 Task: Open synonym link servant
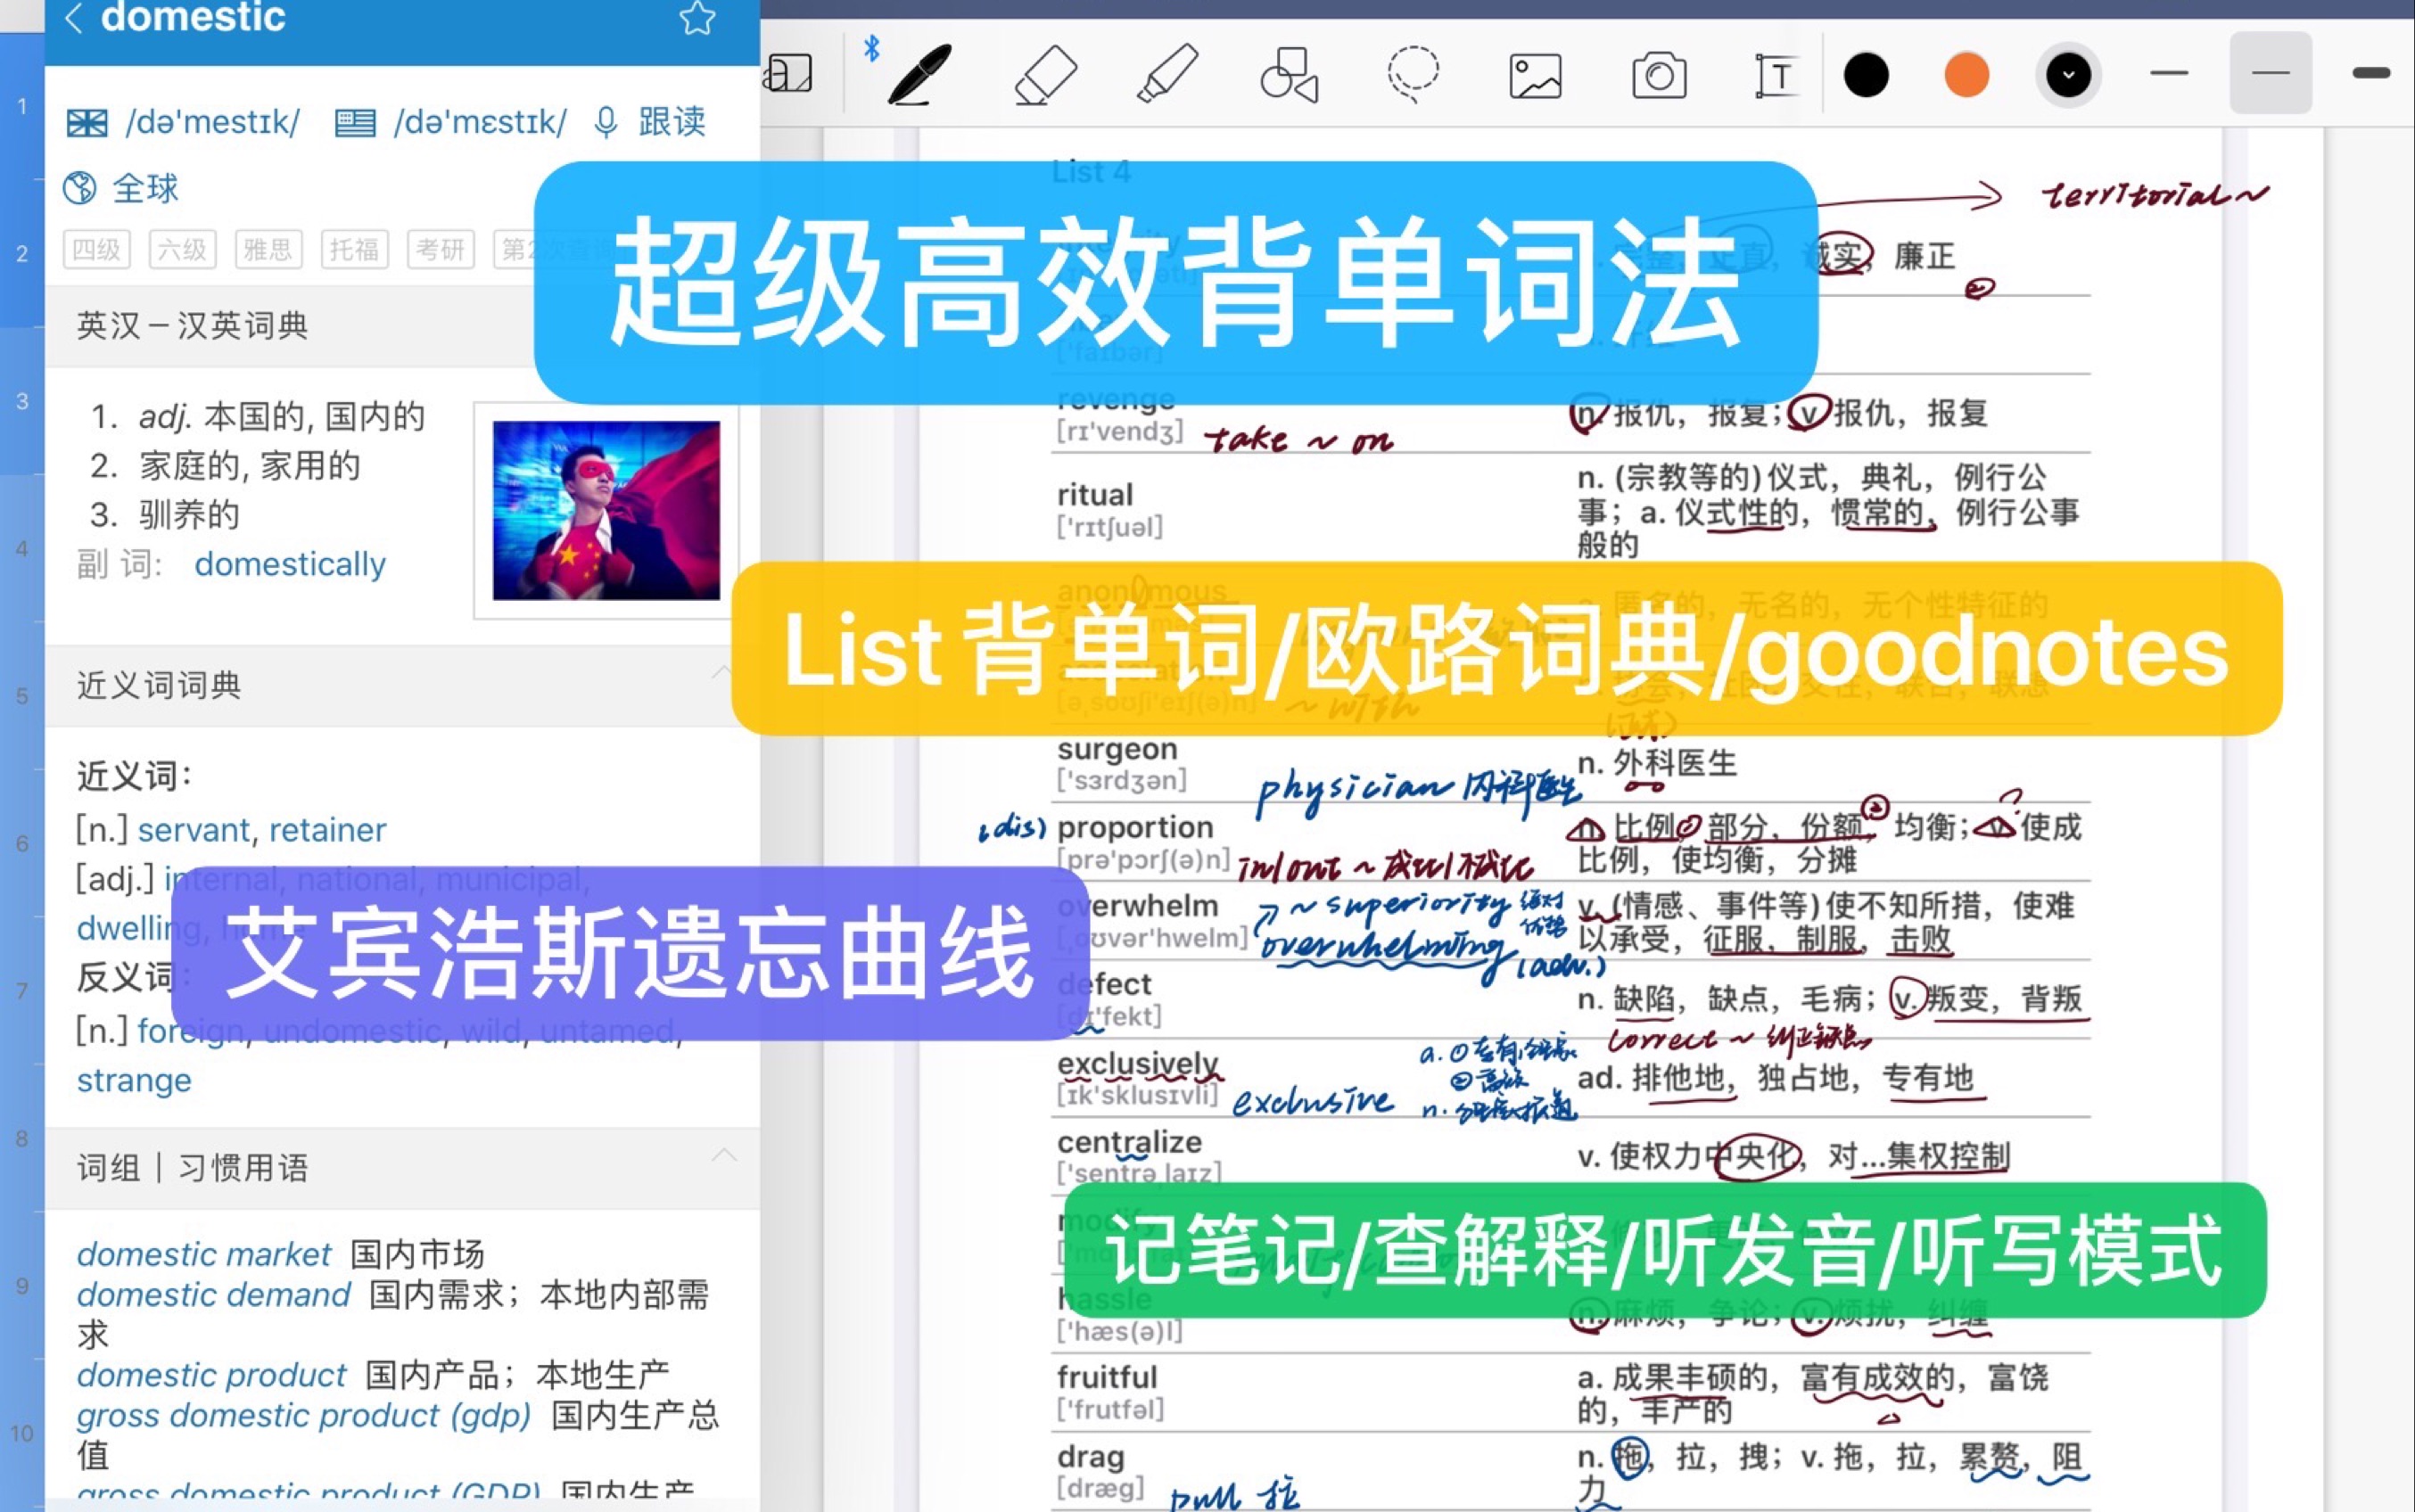click(194, 830)
